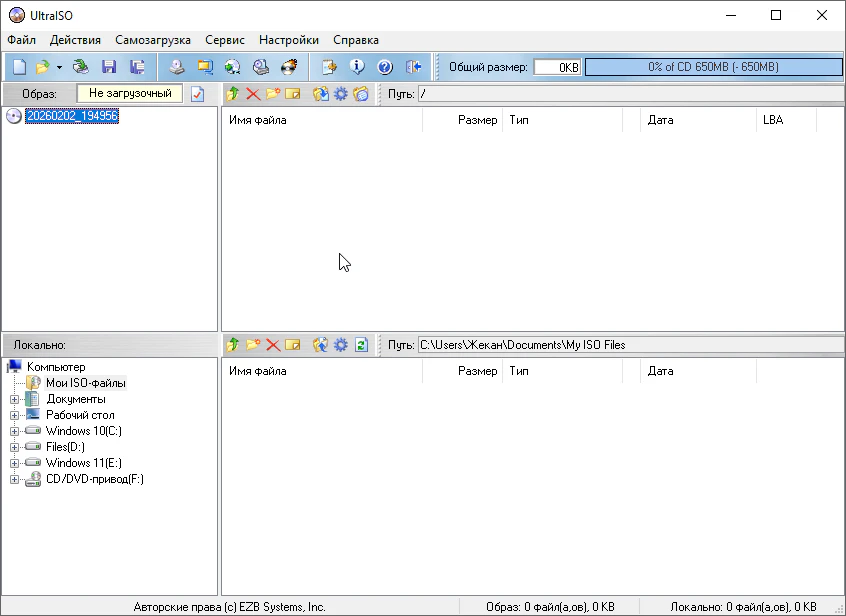The height and width of the screenshot is (616, 846).
Task: Click the Burn CD image flame icon
Action: coord(289,67)
